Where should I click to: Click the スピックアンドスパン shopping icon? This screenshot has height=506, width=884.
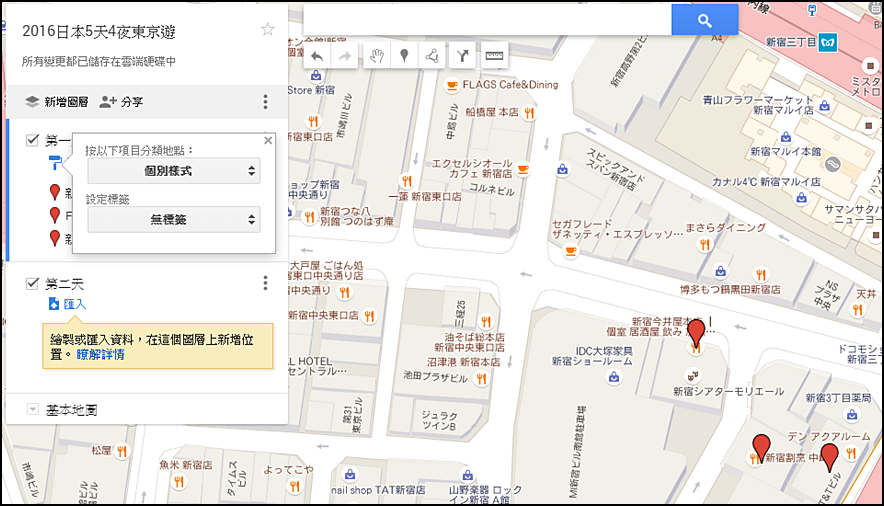click(562, 169)
